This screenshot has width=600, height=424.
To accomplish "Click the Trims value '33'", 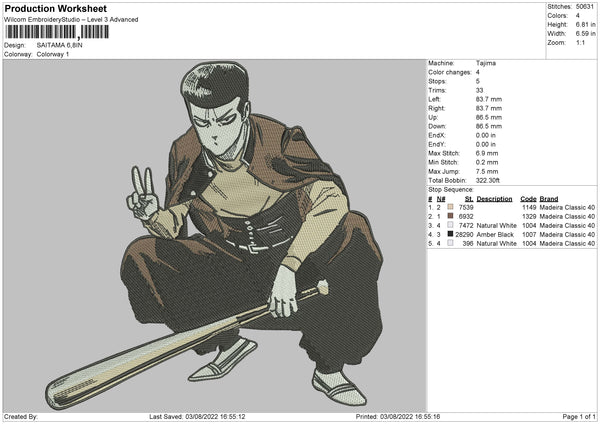I will click(479, 90).
